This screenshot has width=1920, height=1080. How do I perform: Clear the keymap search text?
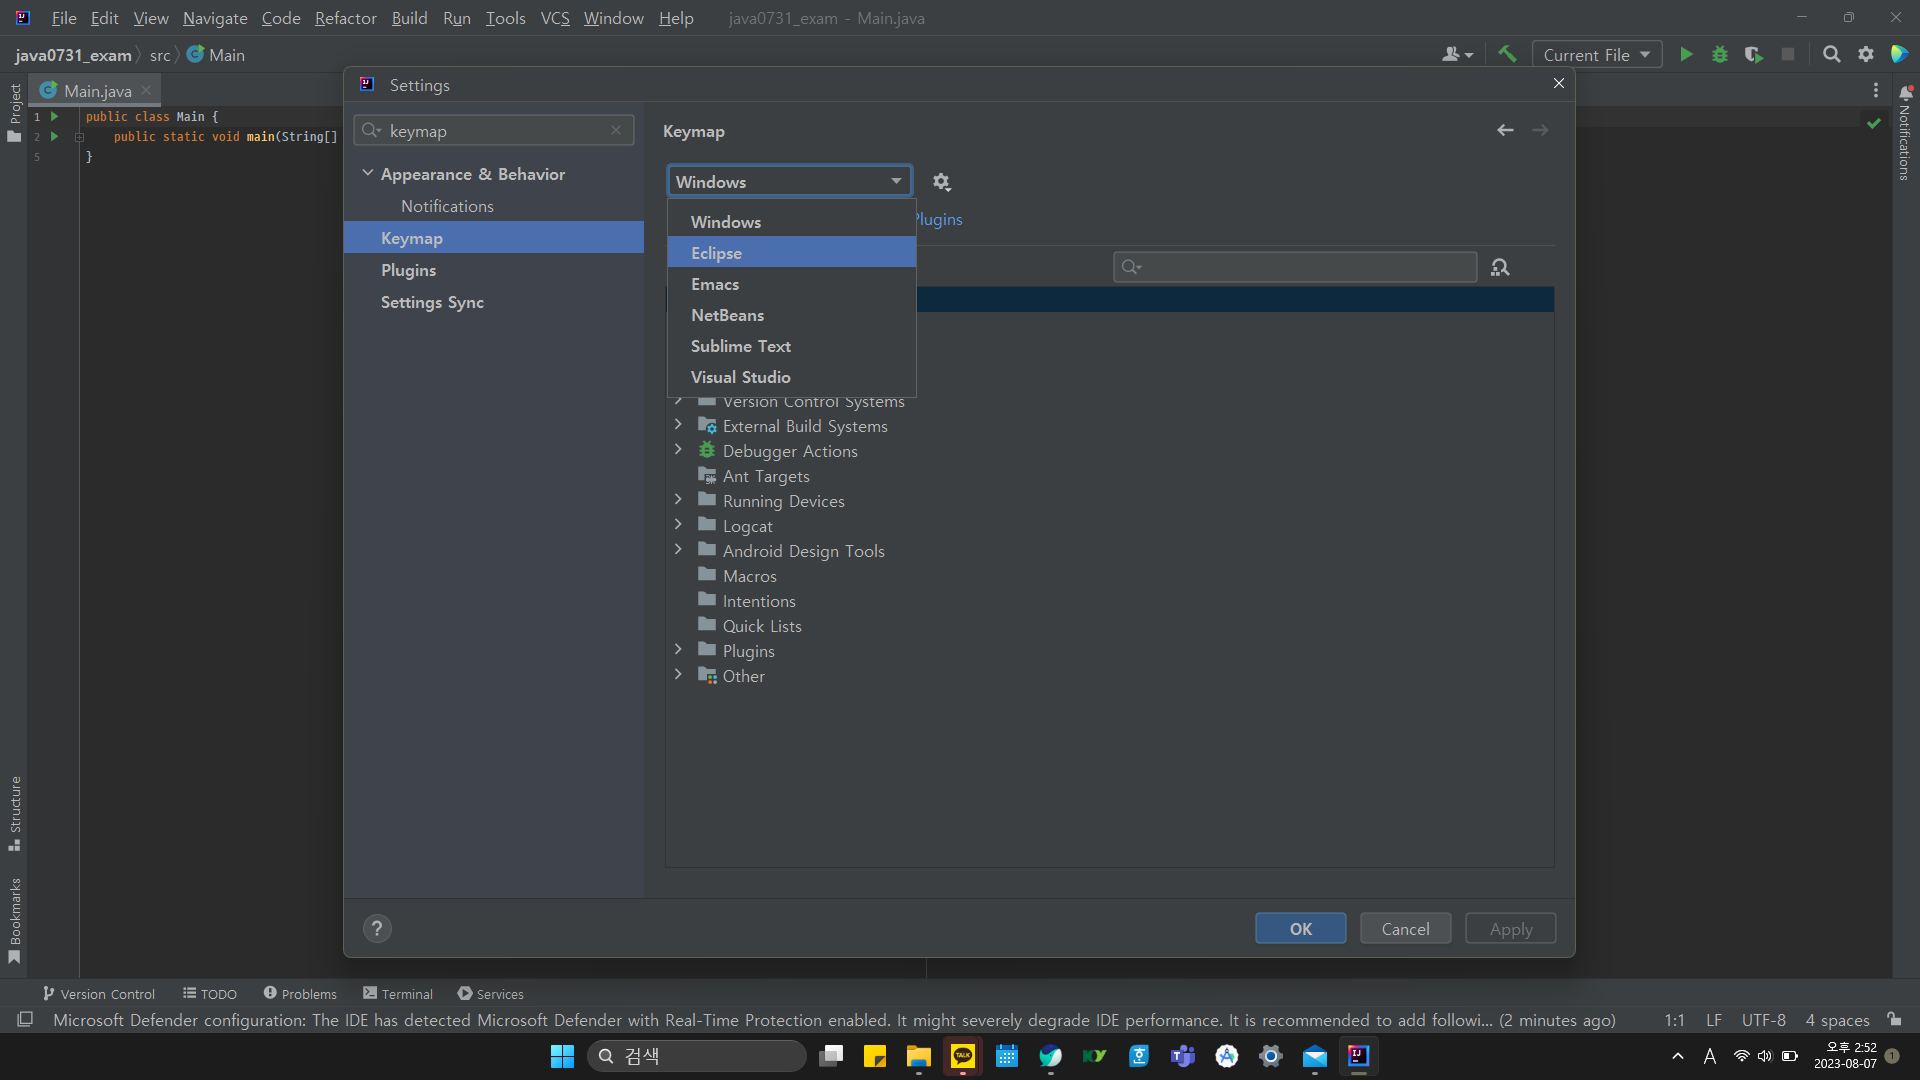click(616, 131)
